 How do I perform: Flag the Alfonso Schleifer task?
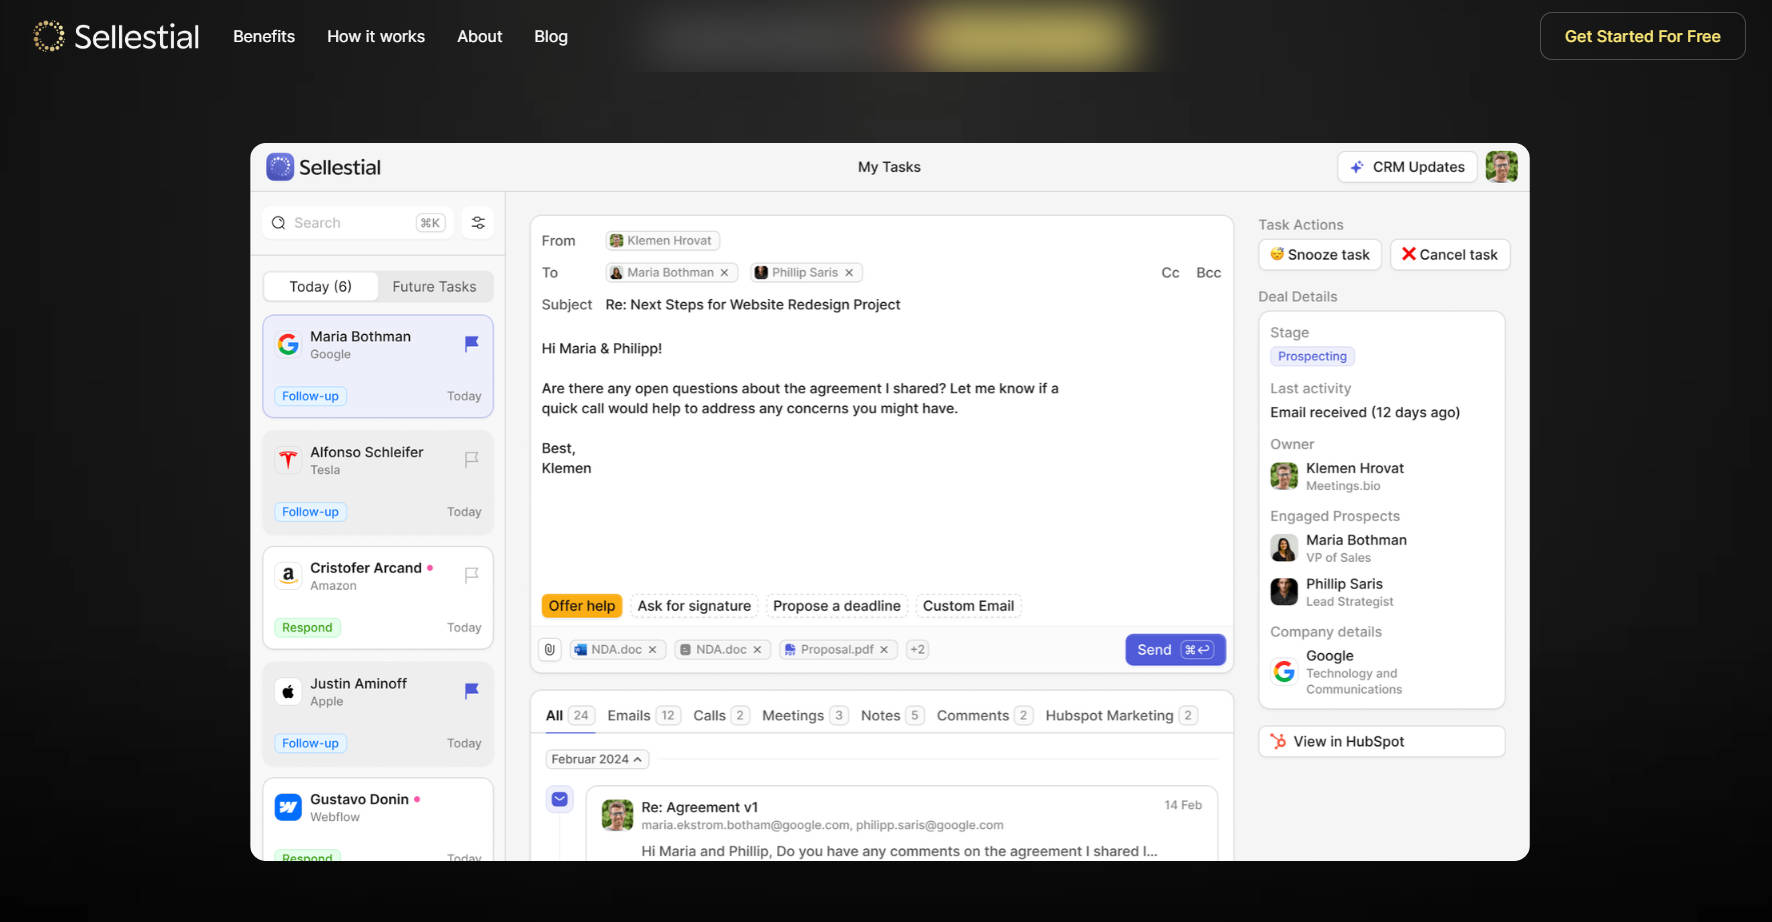point(472,459)
